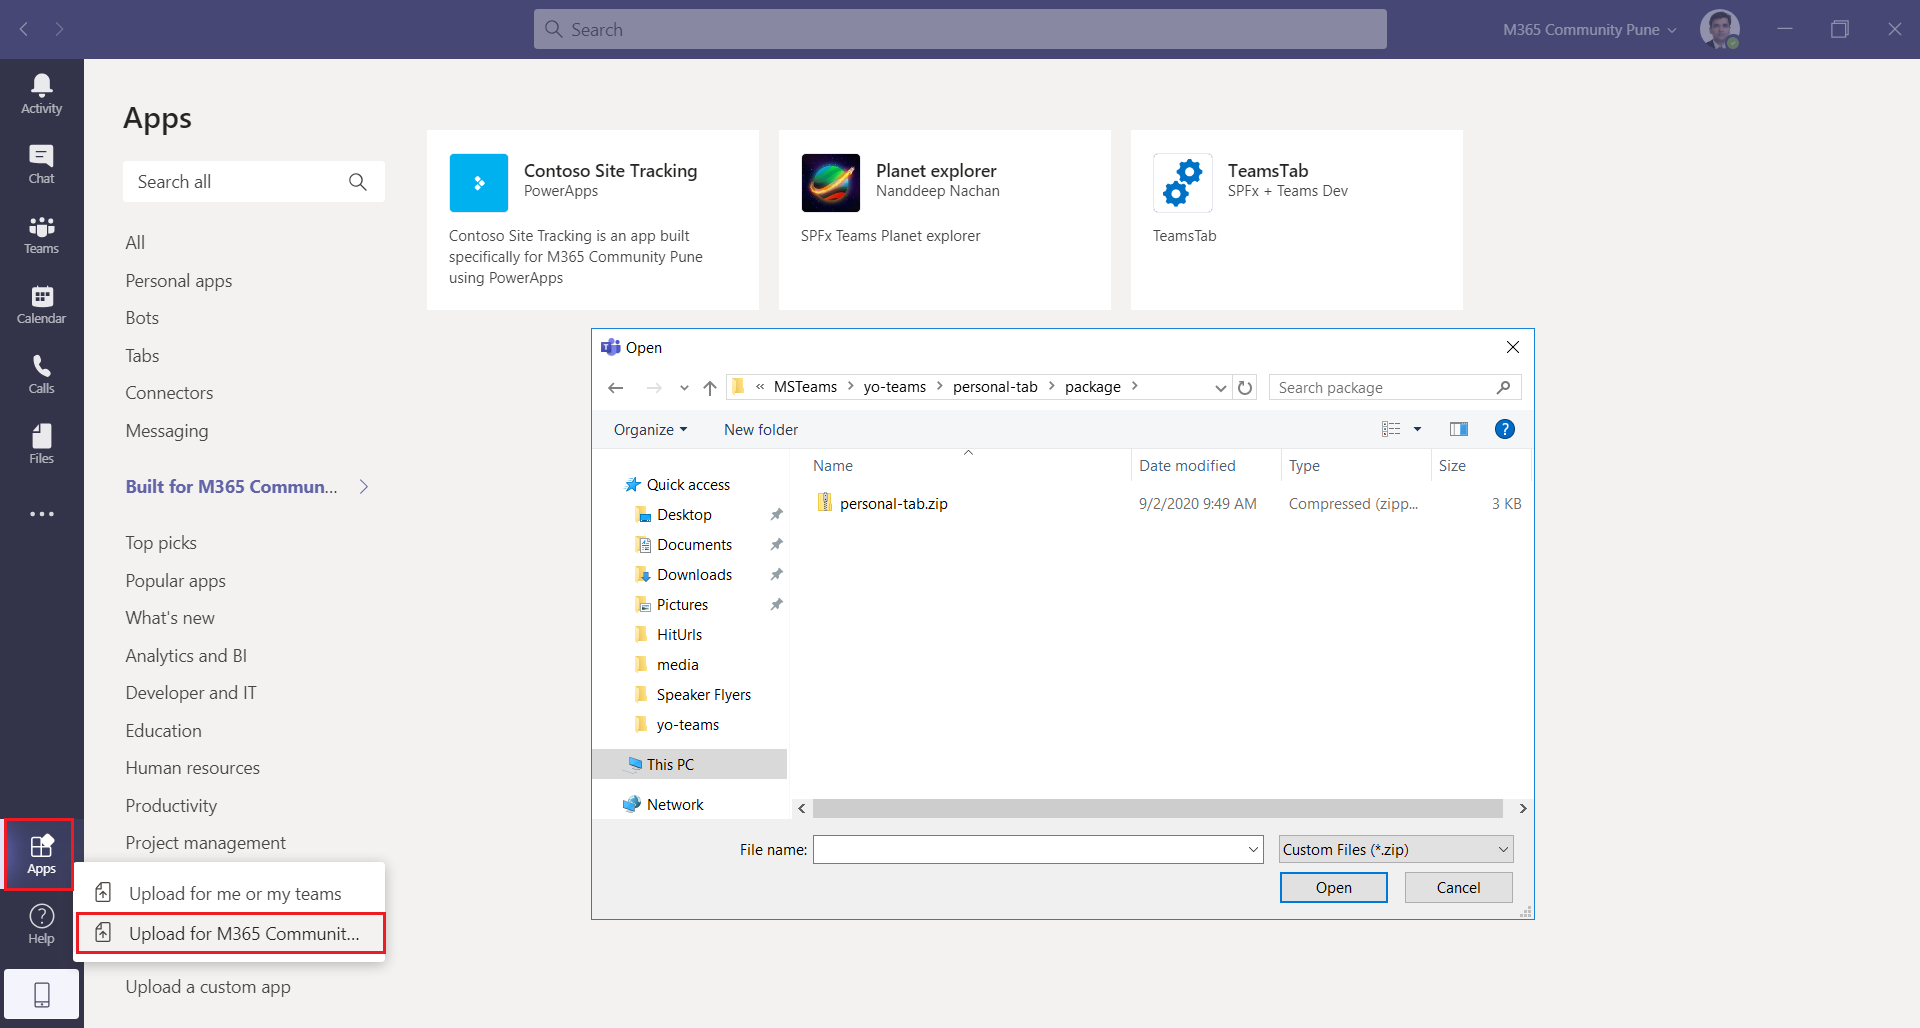Click the refresh button in Open dialog
This screenshot has width=1920, height=1028.
(1245, 388)
